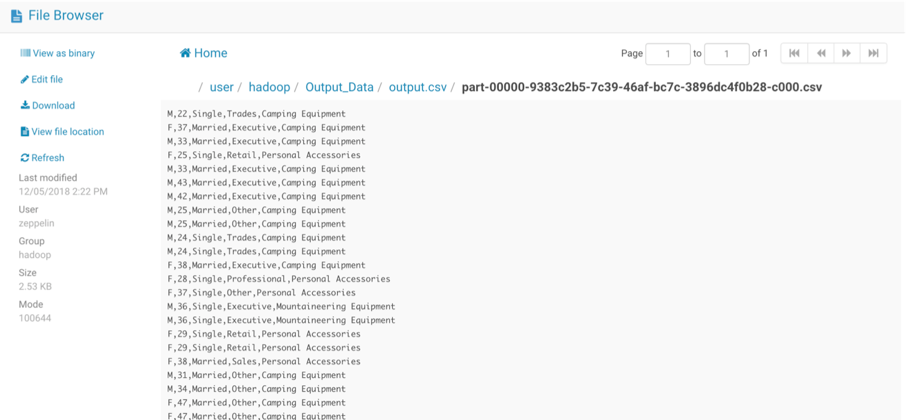Viewport: 906px width, 420px height.
Task: Click row M,22,Single,Trades,Camping Equipment
Action: pos(257,114)
